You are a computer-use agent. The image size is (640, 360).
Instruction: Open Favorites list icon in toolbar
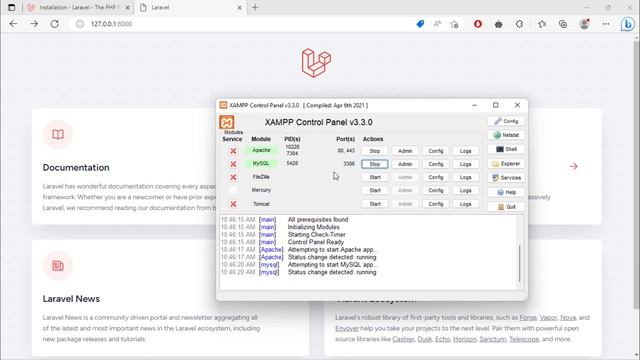(x=542, y=24)
